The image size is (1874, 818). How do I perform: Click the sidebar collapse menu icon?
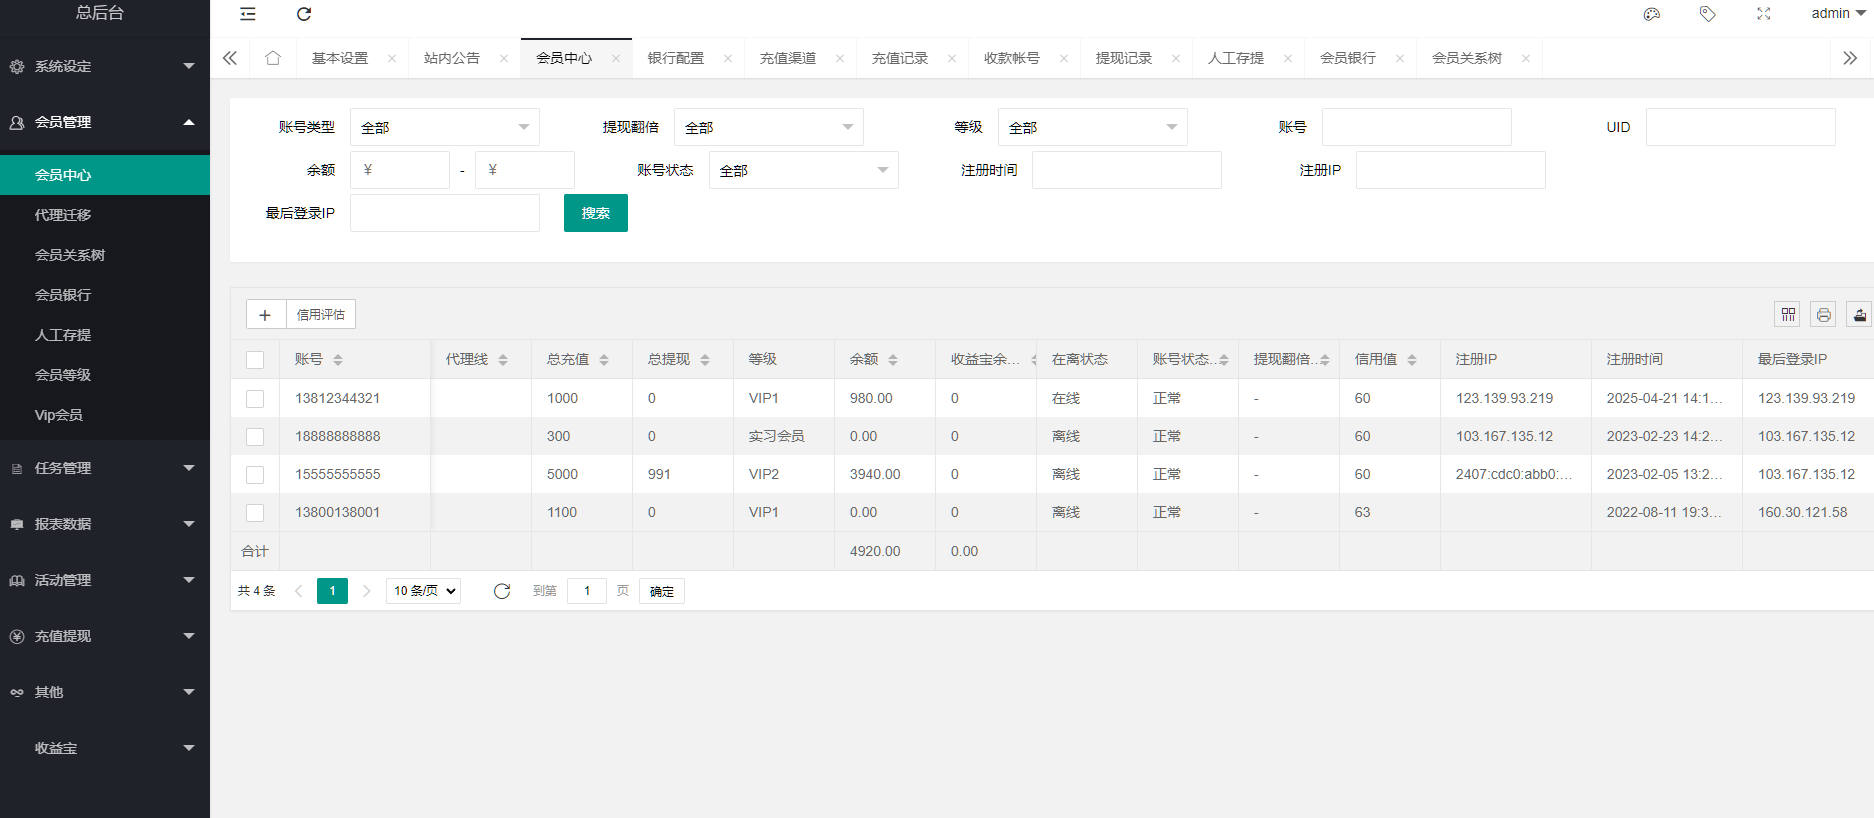click(x=248, y=14)
